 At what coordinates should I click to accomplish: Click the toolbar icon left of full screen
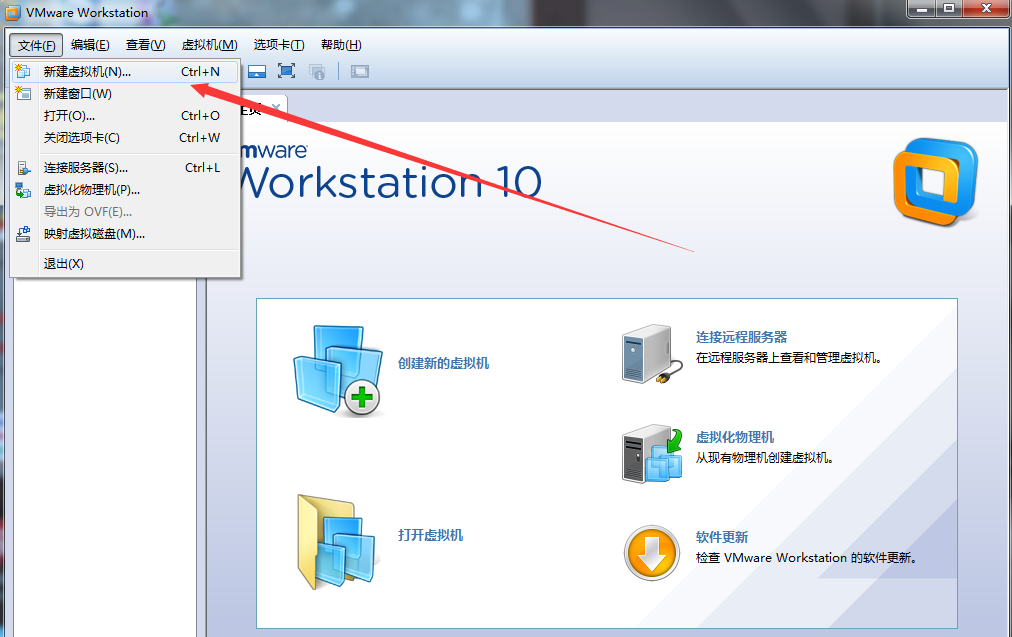point(257,71)
